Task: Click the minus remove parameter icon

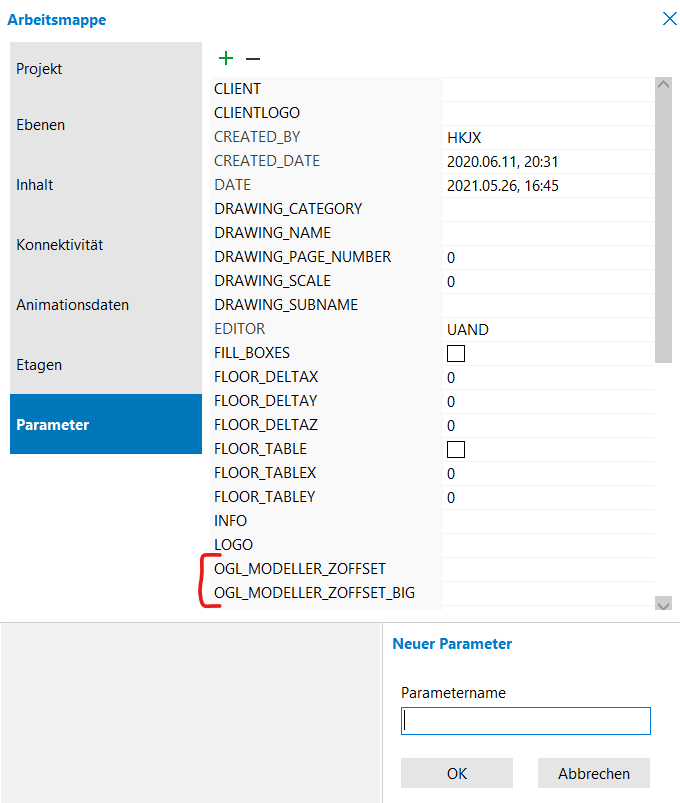Action: pyautogui.click(x=253, y=59)
